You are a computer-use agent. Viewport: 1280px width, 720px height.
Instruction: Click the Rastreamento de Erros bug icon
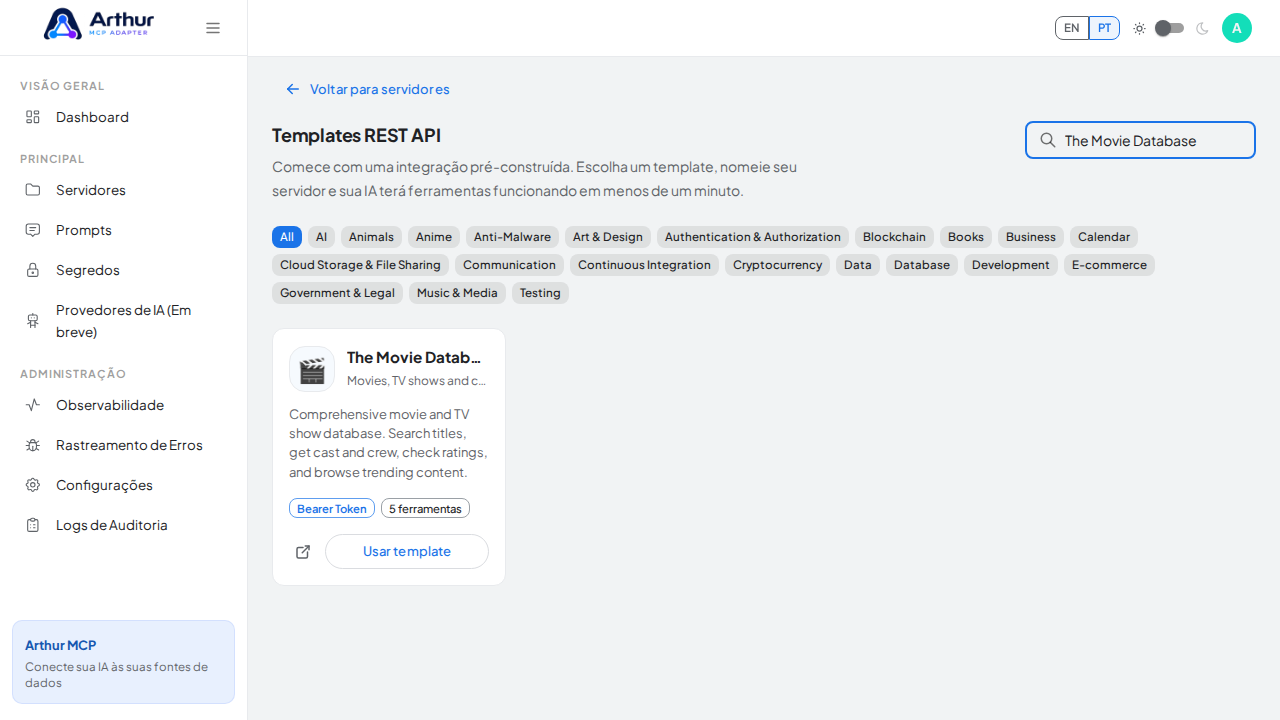[33, 445]
